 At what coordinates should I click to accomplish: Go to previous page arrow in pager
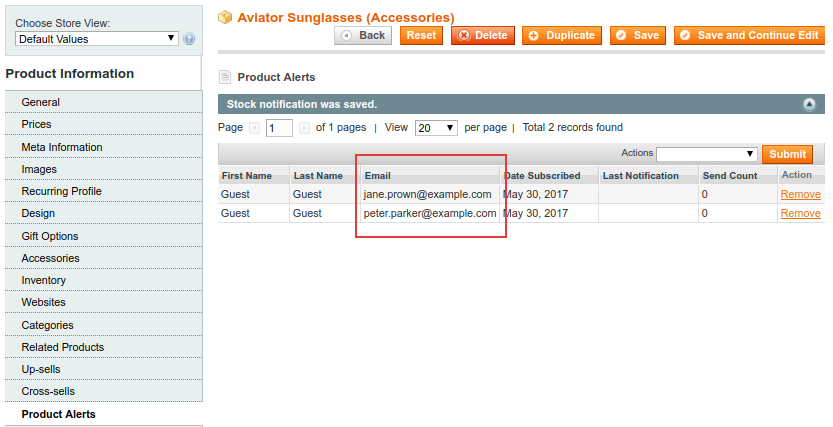point(254,128)
